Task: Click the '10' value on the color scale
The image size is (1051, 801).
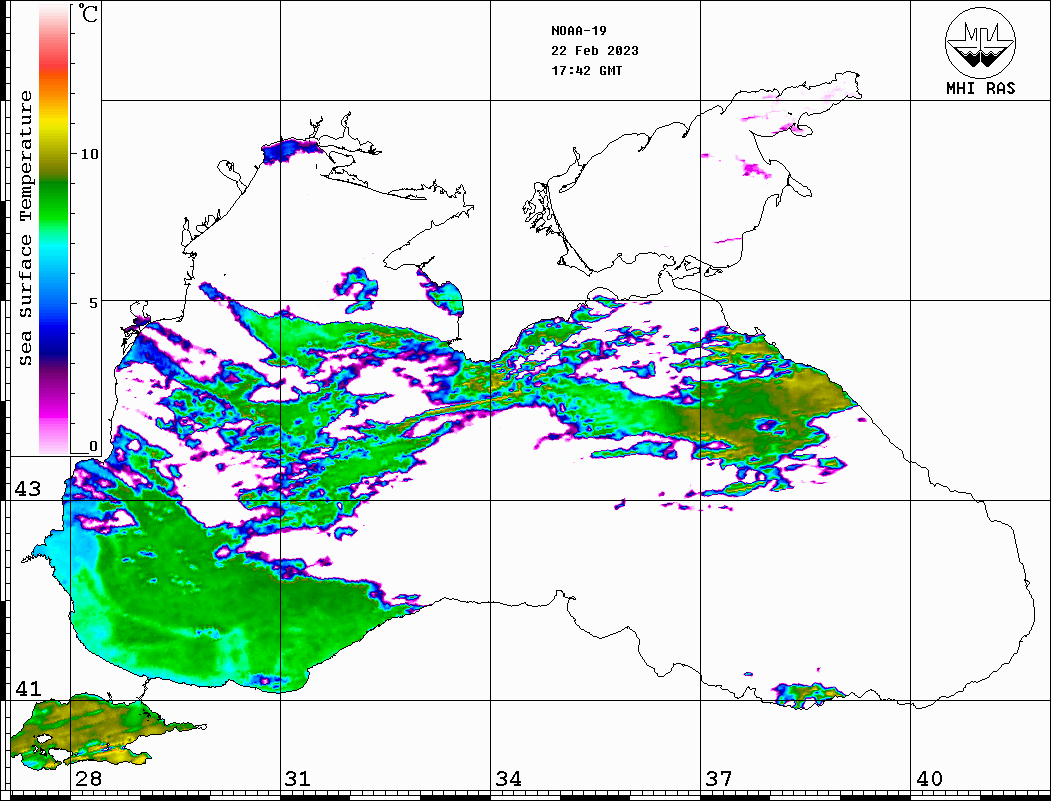Action: coord(89,154)
